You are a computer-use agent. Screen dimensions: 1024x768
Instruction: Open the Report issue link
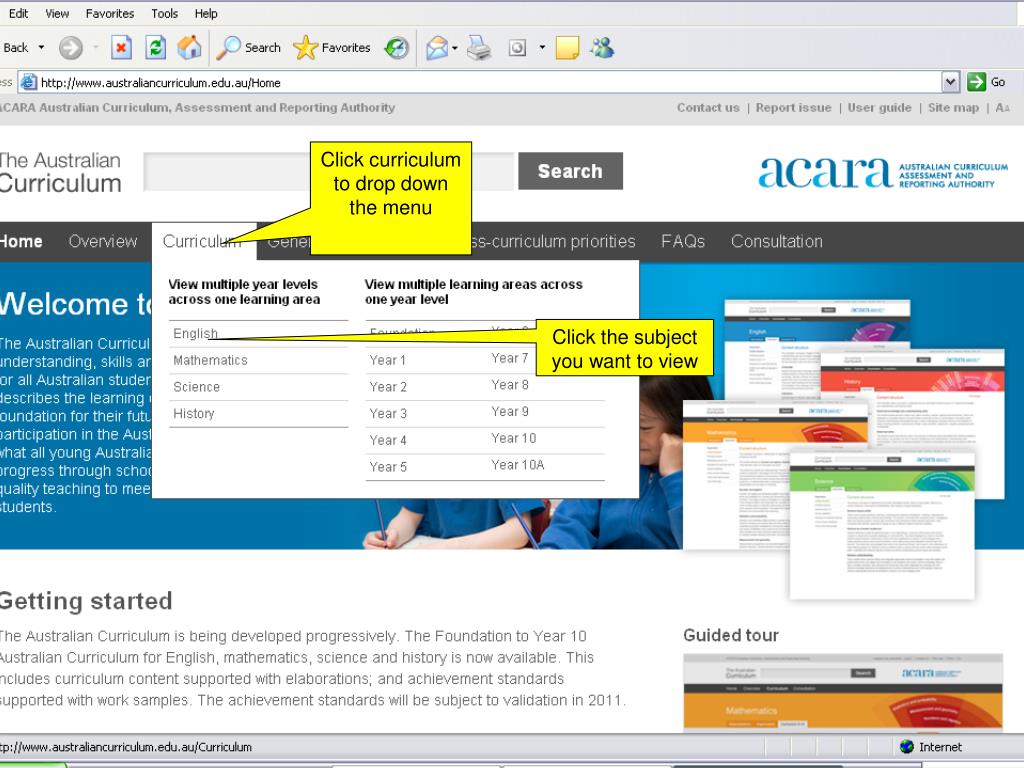pyautogui.click(x=793, y=108)
